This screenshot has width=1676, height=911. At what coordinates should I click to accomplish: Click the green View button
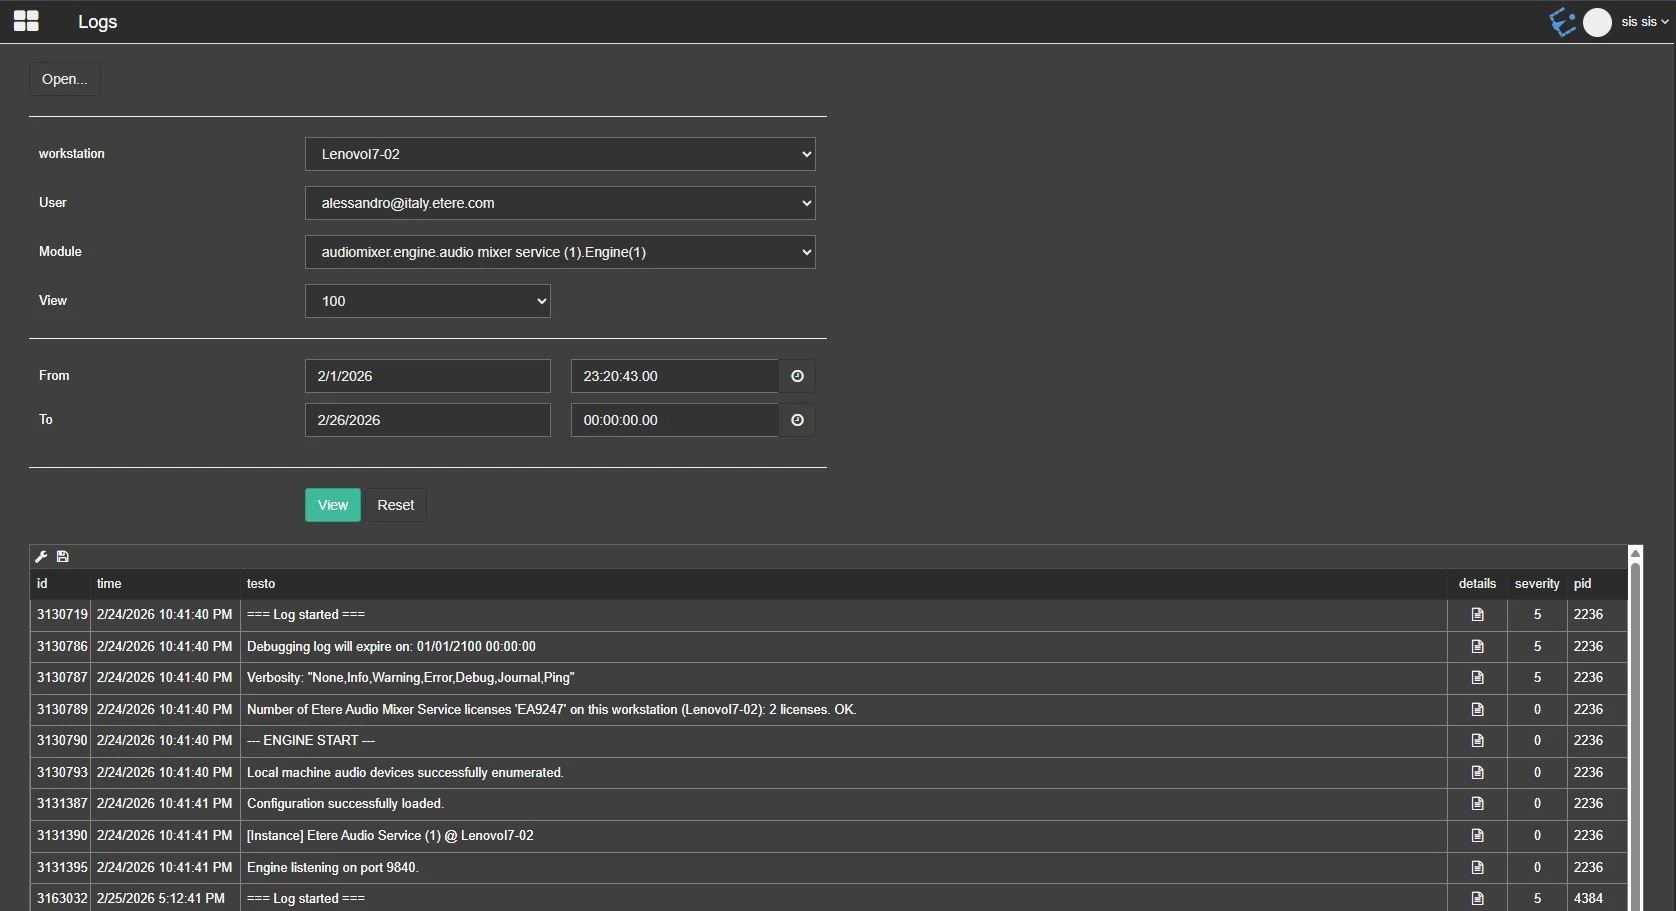[332, 505]
